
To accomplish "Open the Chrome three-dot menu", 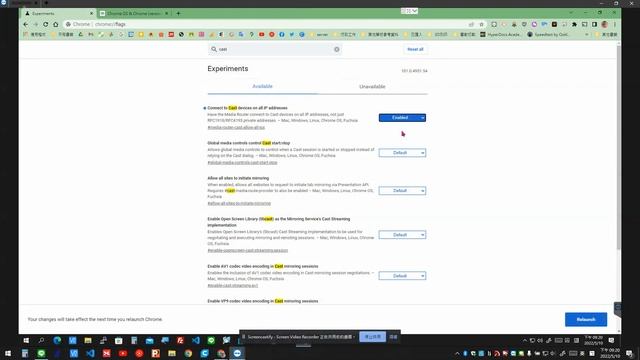I will [615, 24].
